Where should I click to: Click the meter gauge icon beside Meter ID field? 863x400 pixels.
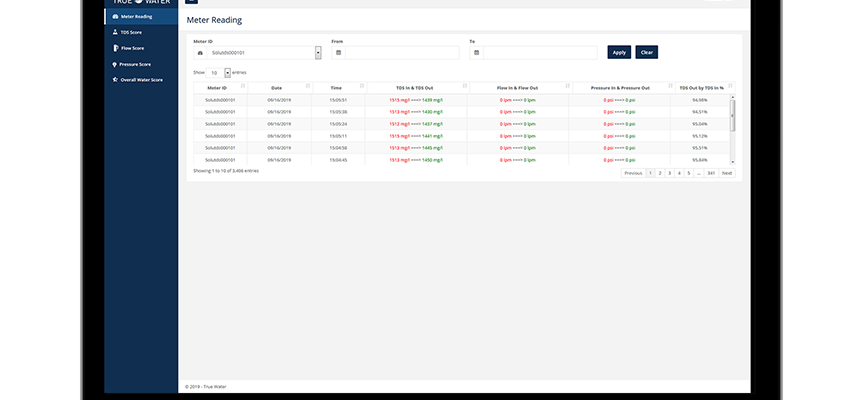200,53
